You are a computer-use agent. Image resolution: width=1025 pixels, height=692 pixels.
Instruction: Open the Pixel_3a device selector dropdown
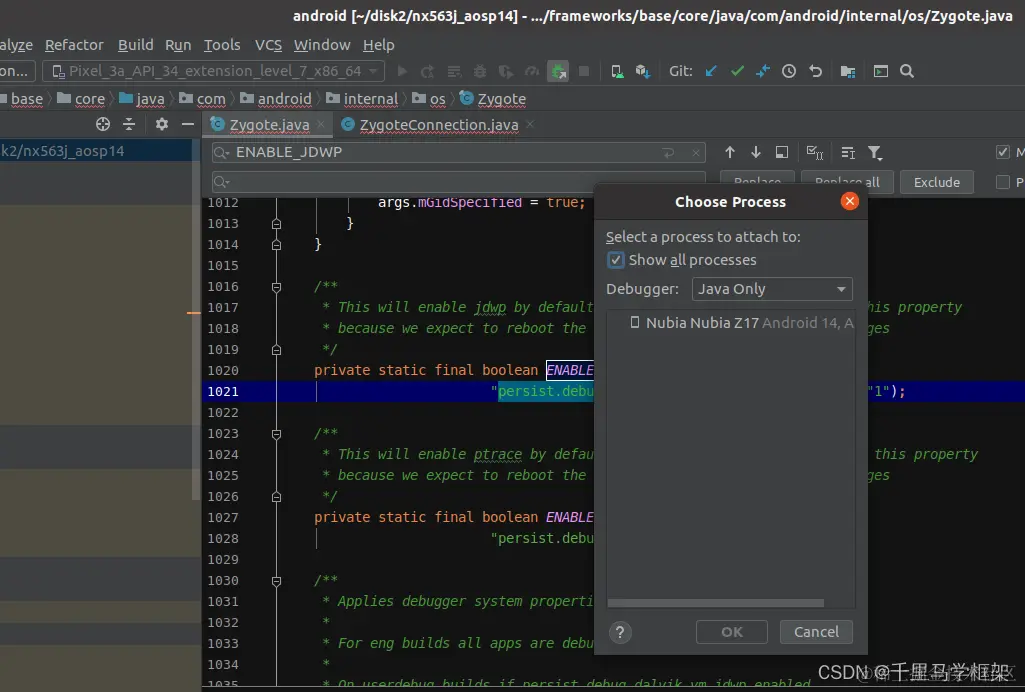213,71
